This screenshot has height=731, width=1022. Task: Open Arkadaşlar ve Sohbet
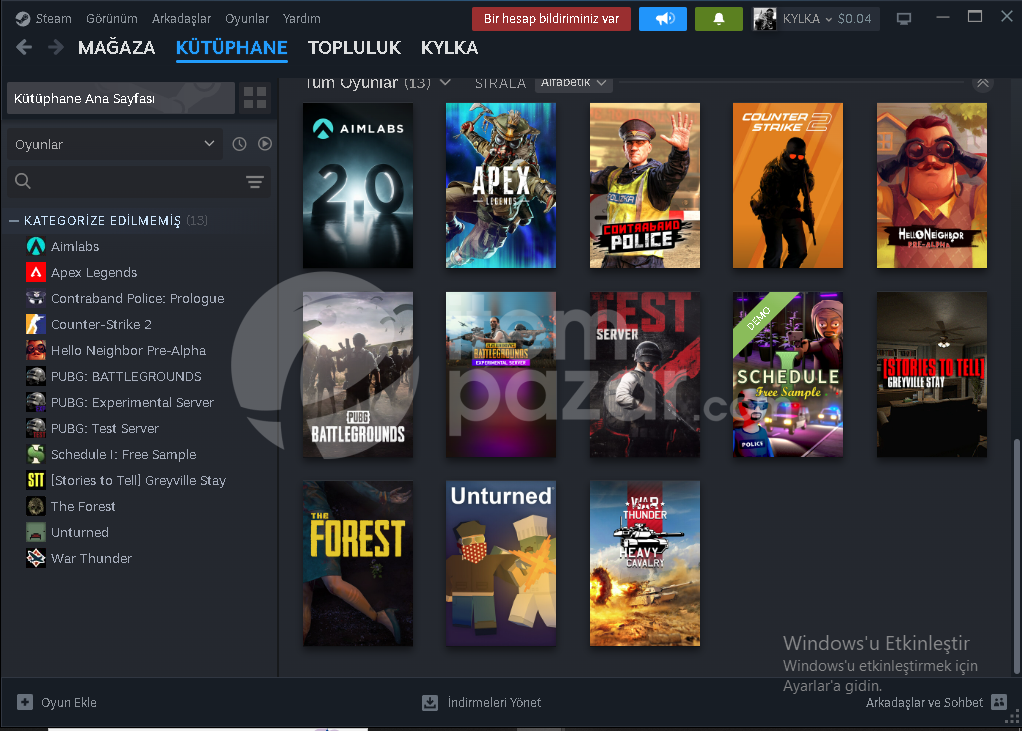pyautogui.click(x=924, y=702)
